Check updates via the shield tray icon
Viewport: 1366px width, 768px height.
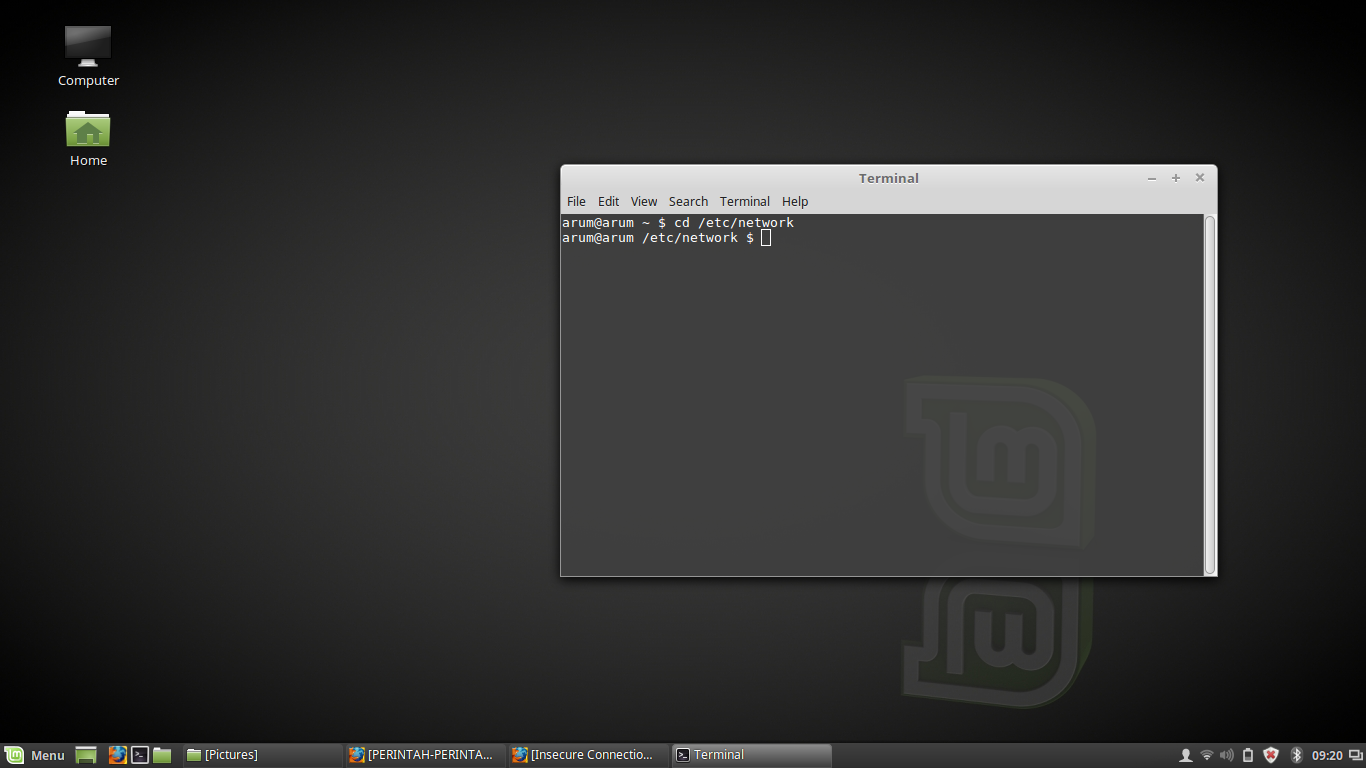(x=1271, y=755)
